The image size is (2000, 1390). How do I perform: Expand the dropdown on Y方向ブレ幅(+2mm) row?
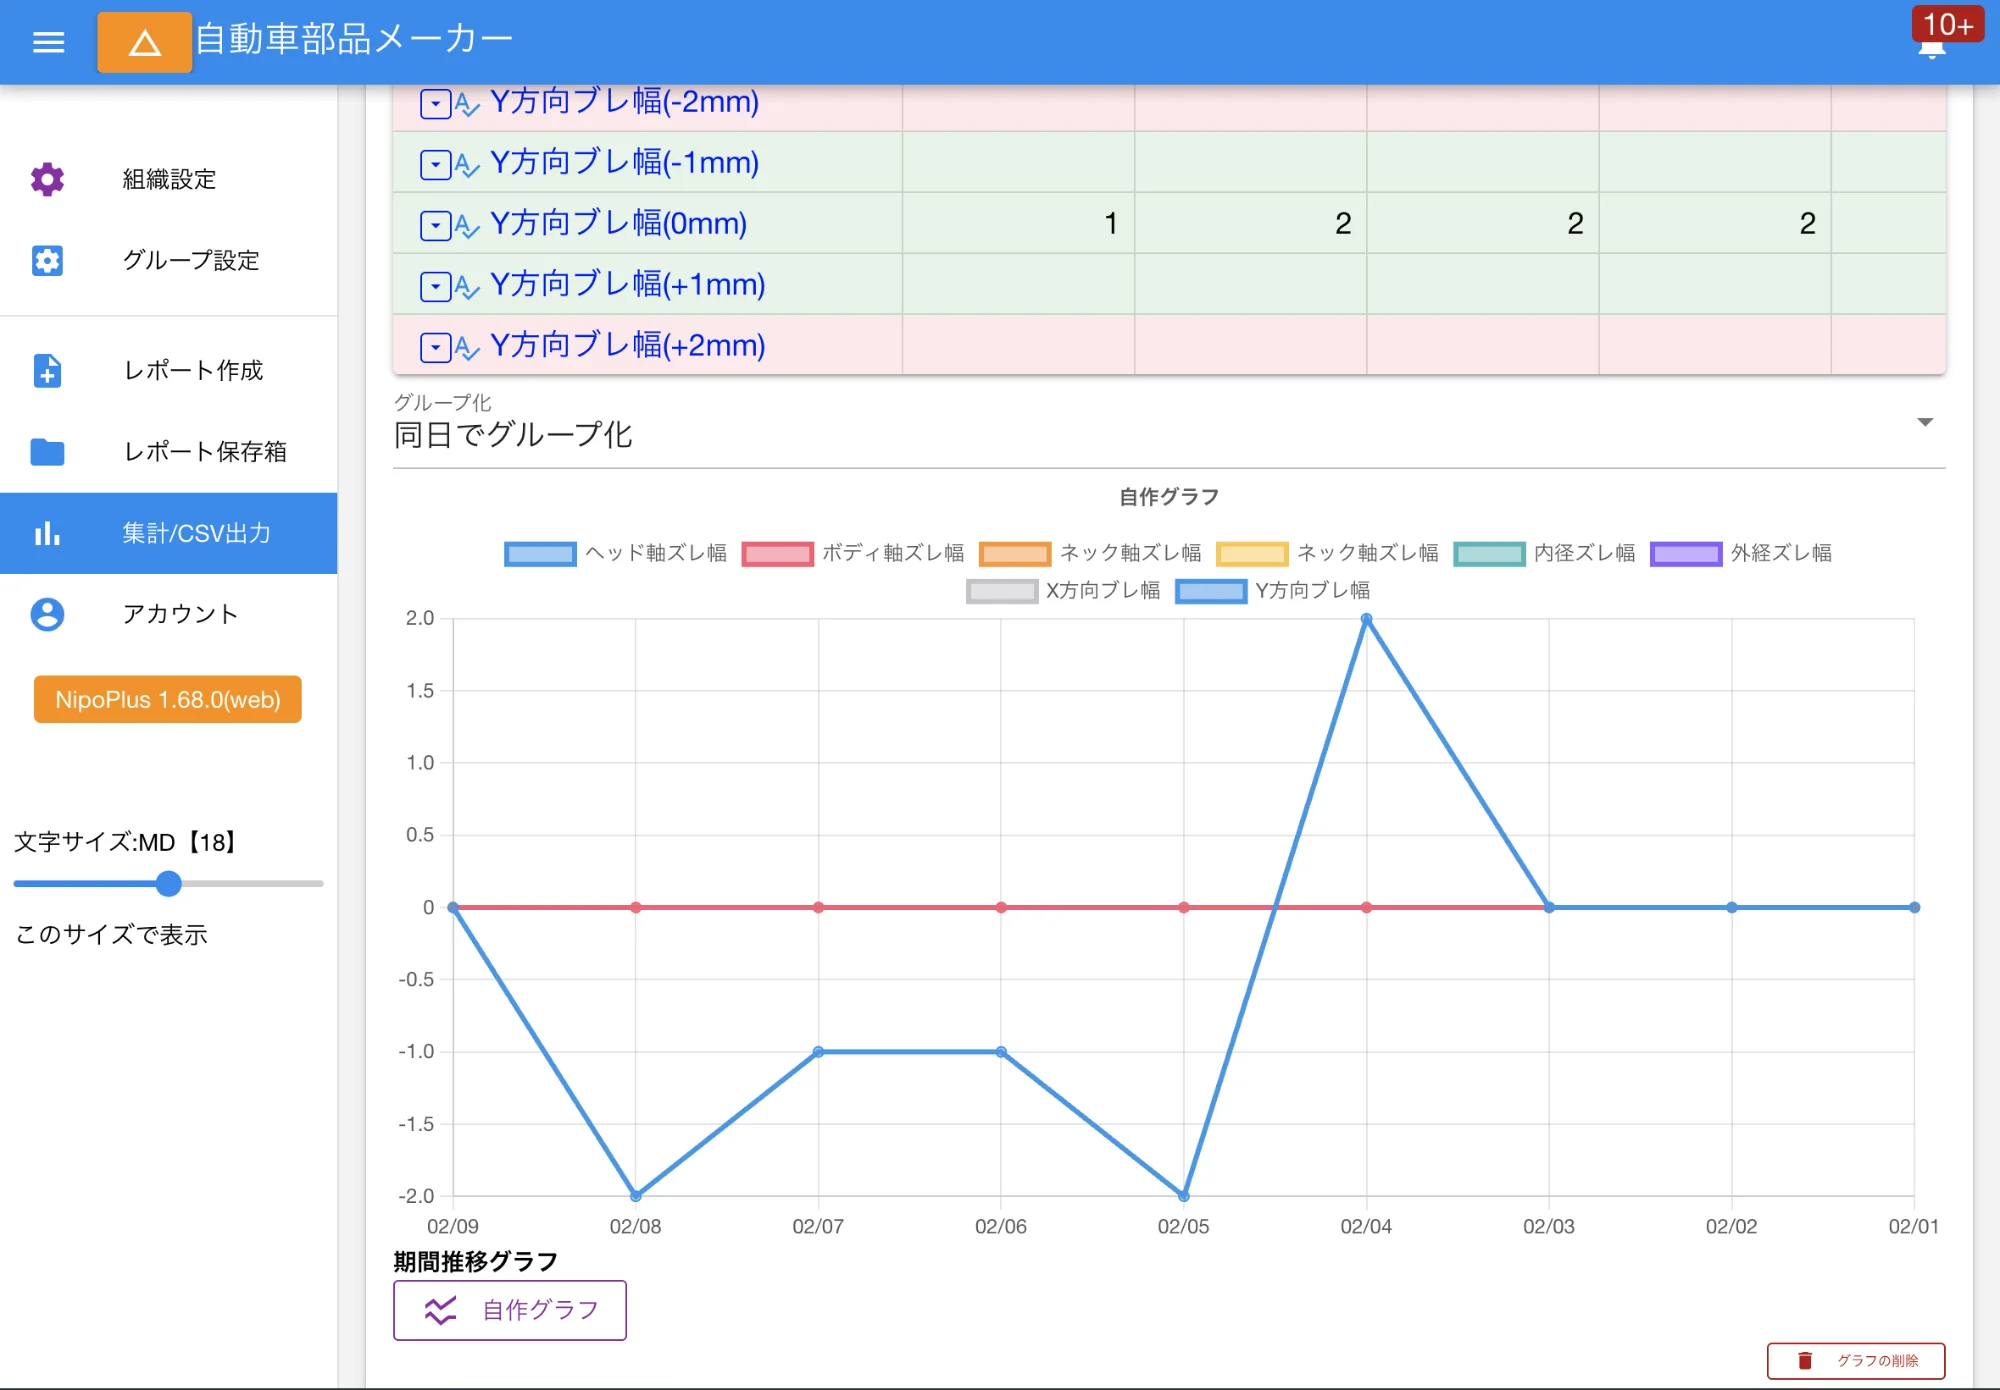tap(436, 346)
